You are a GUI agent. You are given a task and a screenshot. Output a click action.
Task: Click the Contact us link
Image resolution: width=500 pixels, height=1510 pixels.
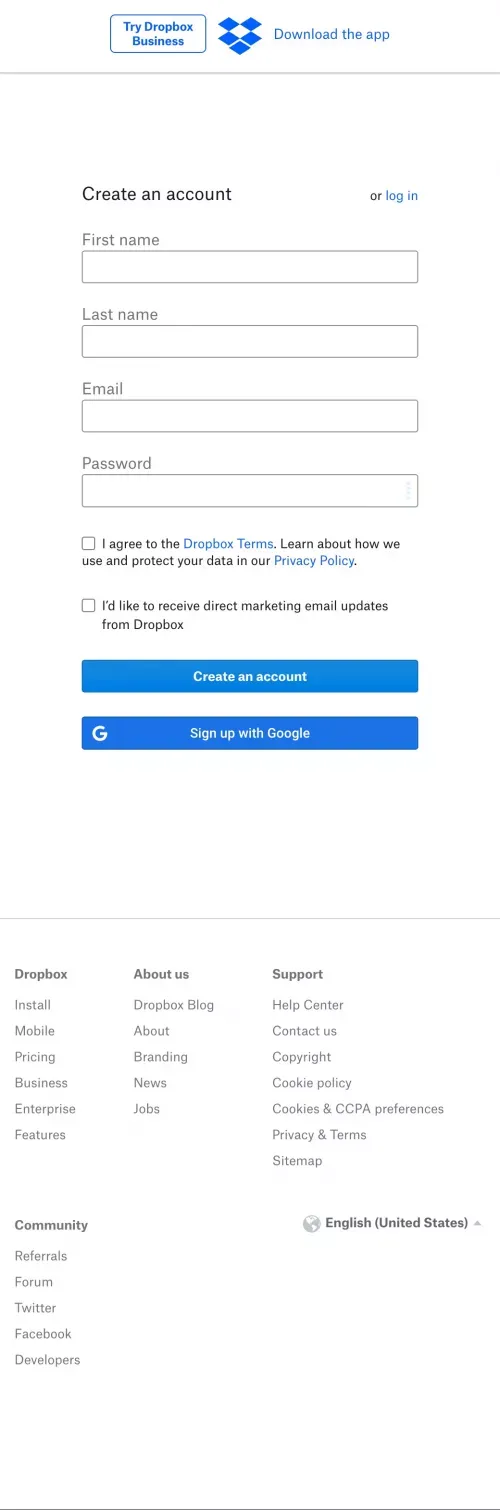(x=305, y=1031)
